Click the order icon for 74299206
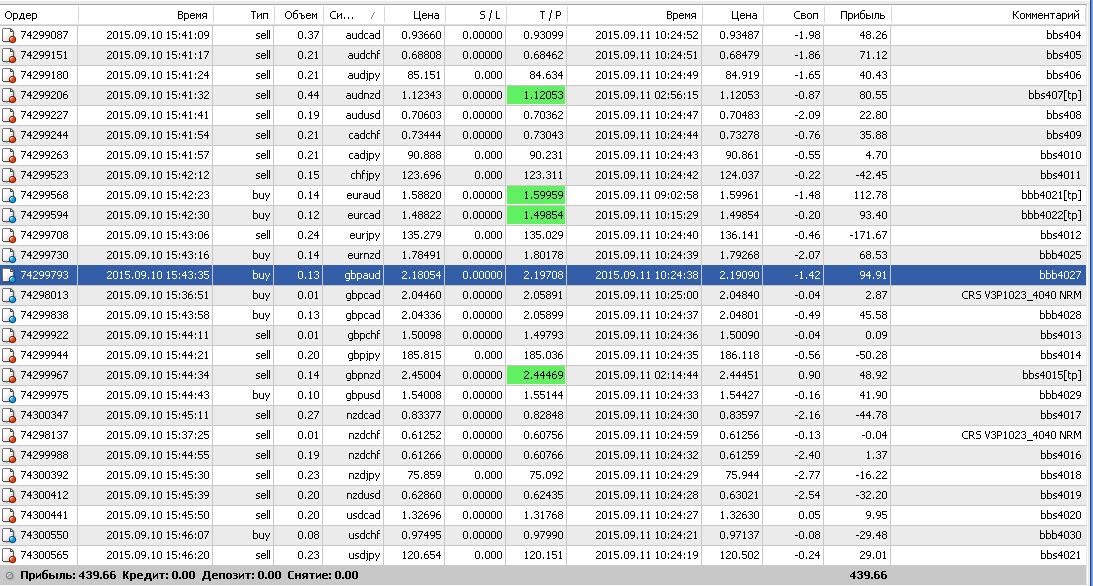The height and width of the screenshot is (586, 1093). pos(9,95)
